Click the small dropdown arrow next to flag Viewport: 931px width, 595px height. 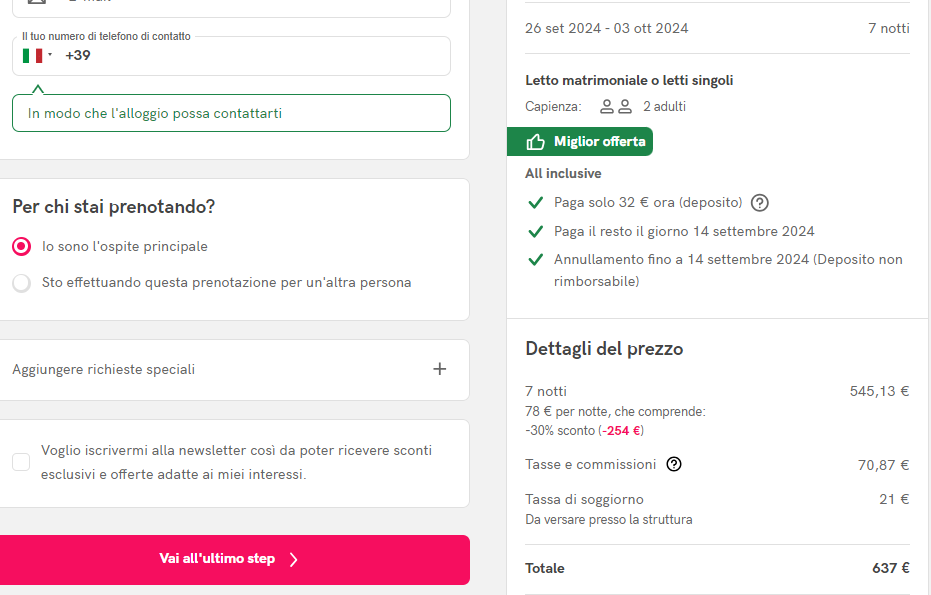50,55
